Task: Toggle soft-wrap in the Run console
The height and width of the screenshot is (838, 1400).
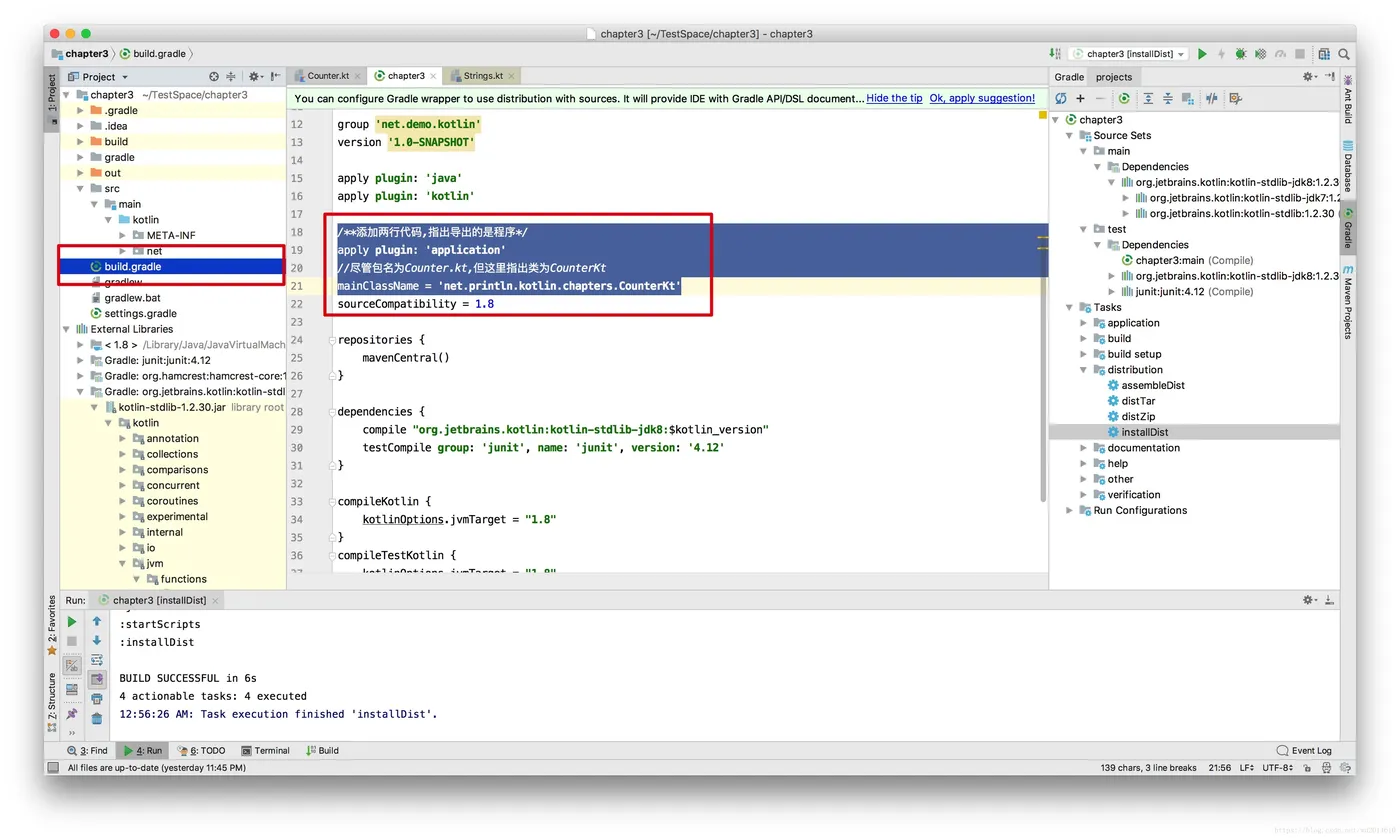Action: click(97, 660)
